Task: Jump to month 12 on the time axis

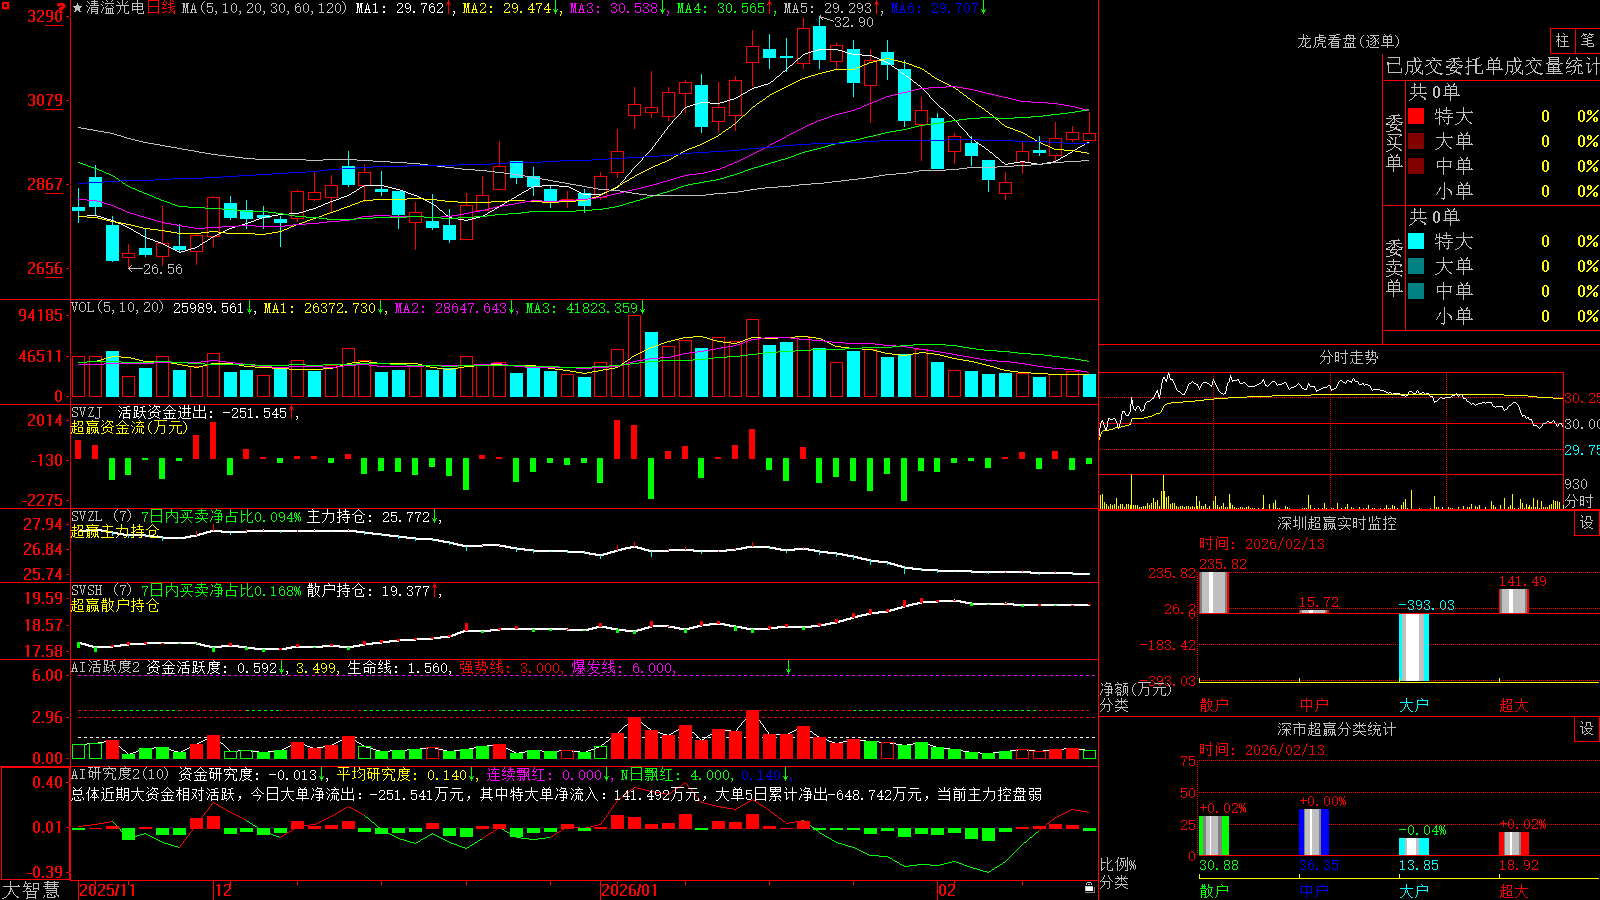Action: [x=224, y=890]
